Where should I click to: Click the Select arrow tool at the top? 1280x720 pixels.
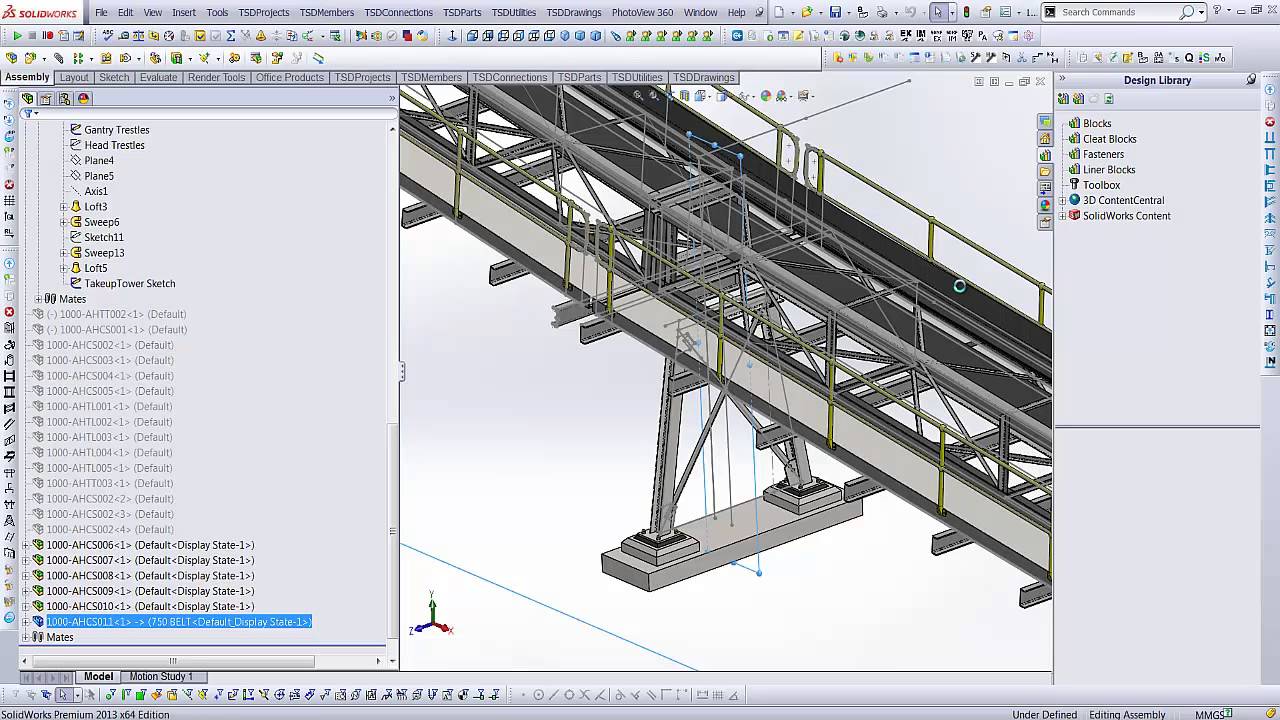pos(937,12)
